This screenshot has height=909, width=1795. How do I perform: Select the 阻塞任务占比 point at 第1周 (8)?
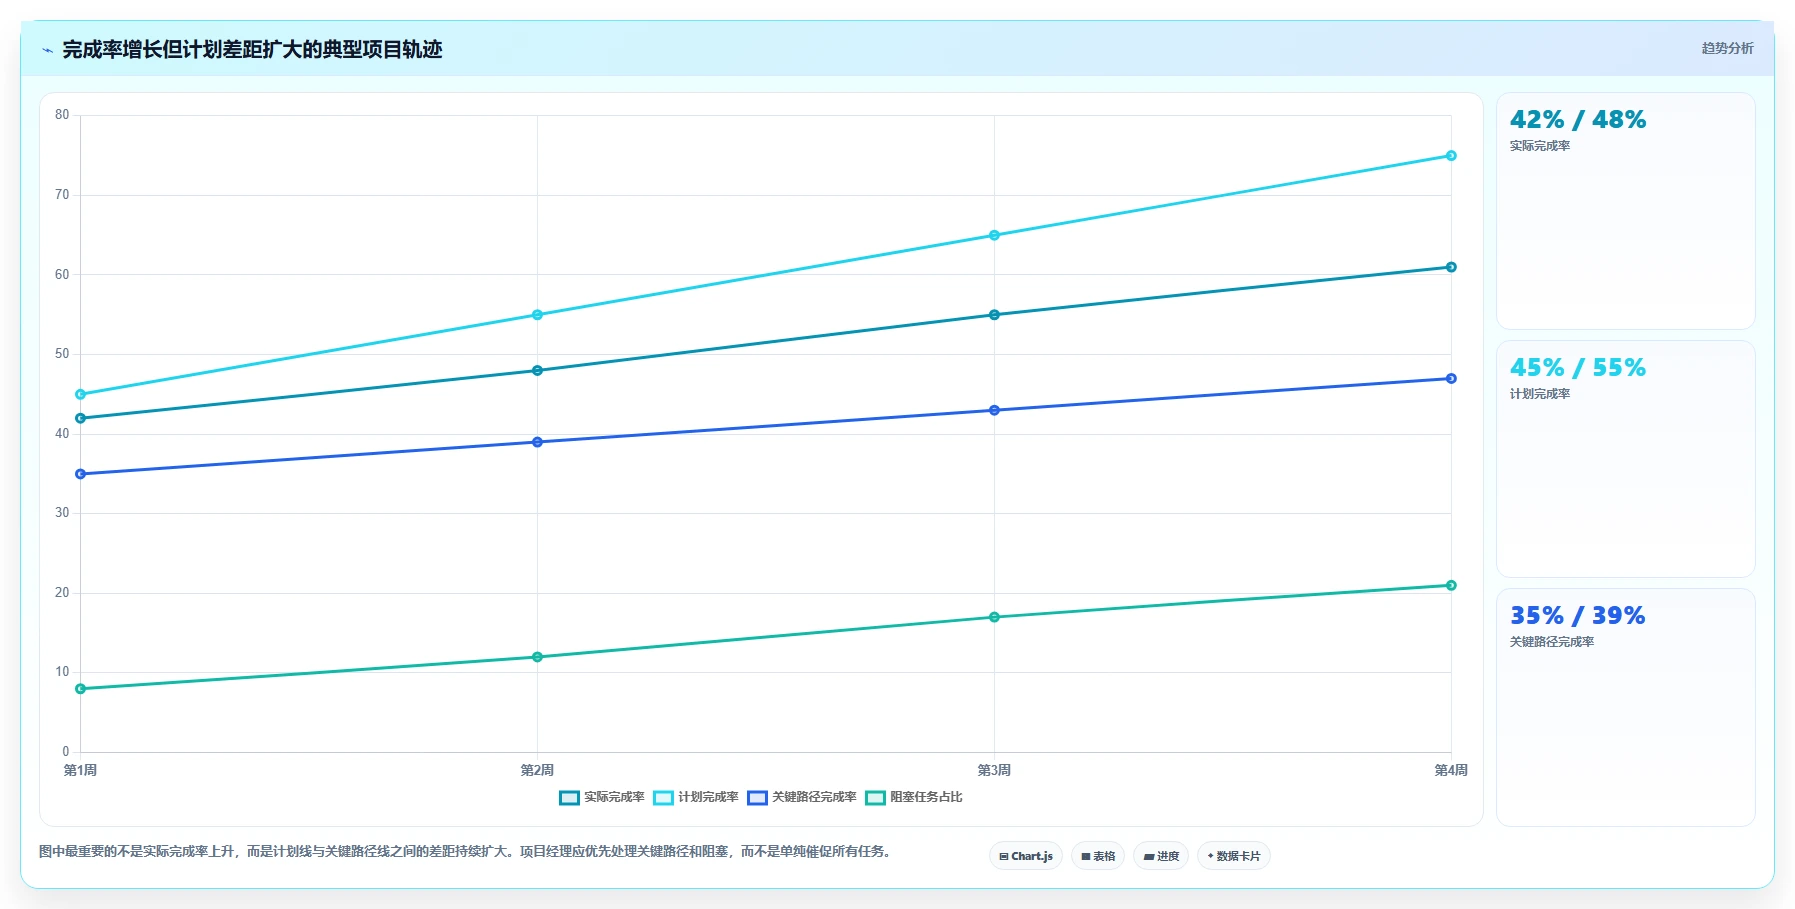pyautogui.click(x=80, y=689)
